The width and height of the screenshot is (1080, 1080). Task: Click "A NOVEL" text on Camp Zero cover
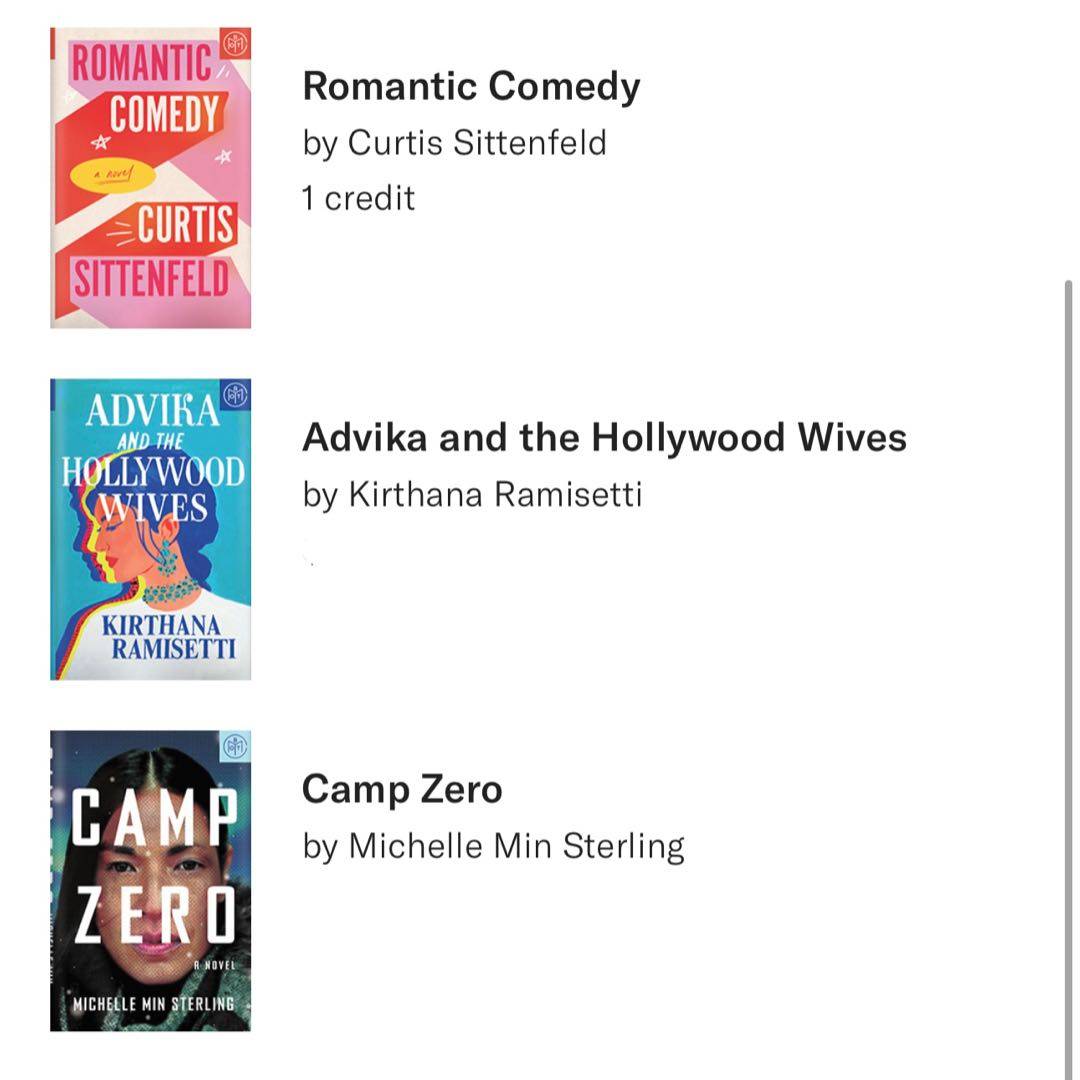pos(213,965)
